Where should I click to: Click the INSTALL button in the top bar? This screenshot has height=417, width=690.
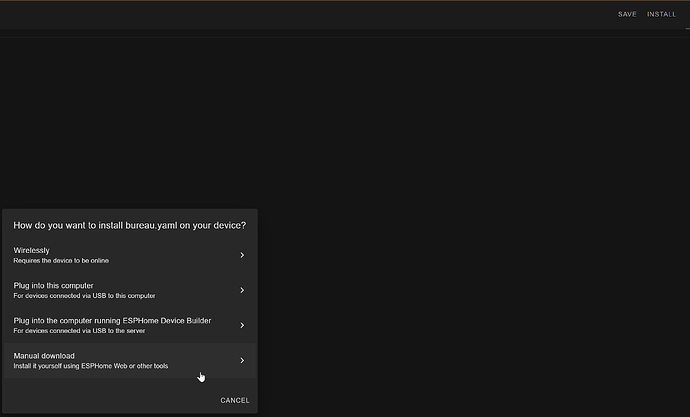point(661,15)
